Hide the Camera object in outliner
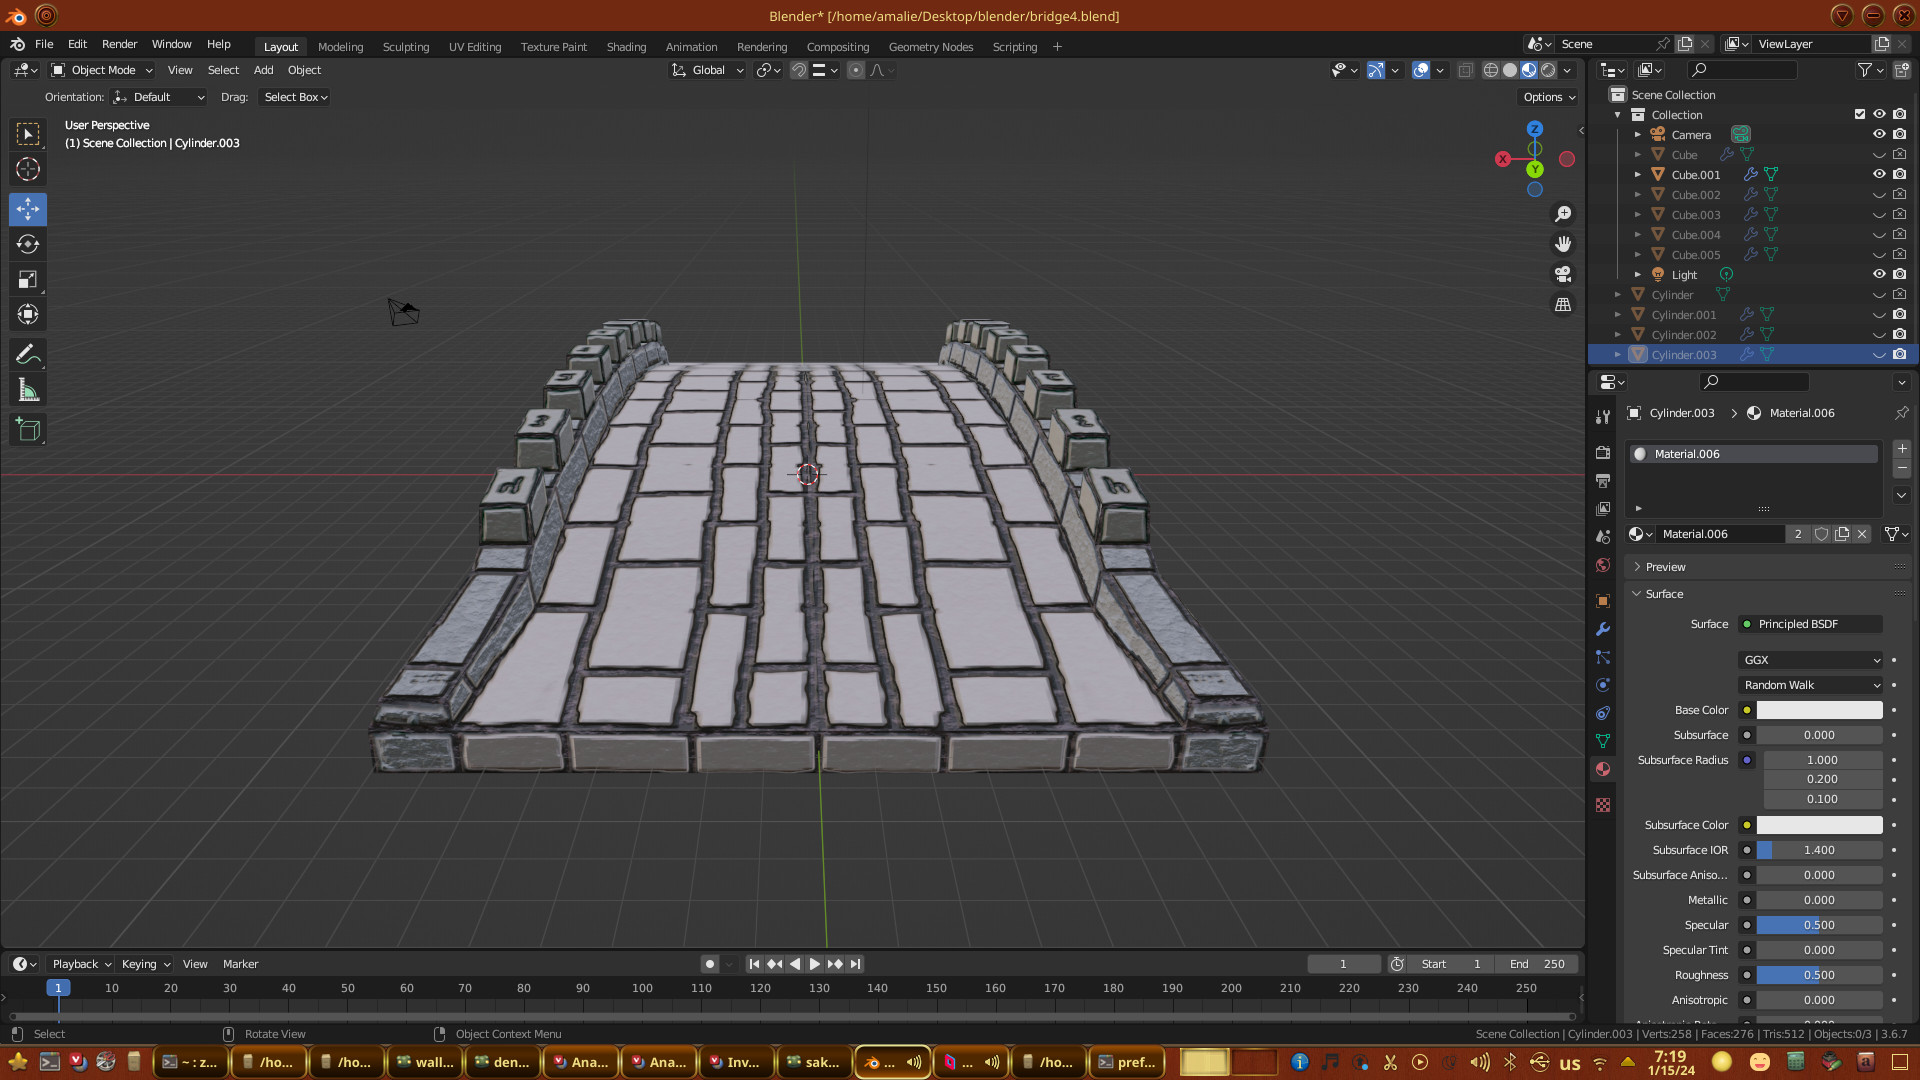Viewport: 1920px width, 1080px height. [x=1879, y=134]
